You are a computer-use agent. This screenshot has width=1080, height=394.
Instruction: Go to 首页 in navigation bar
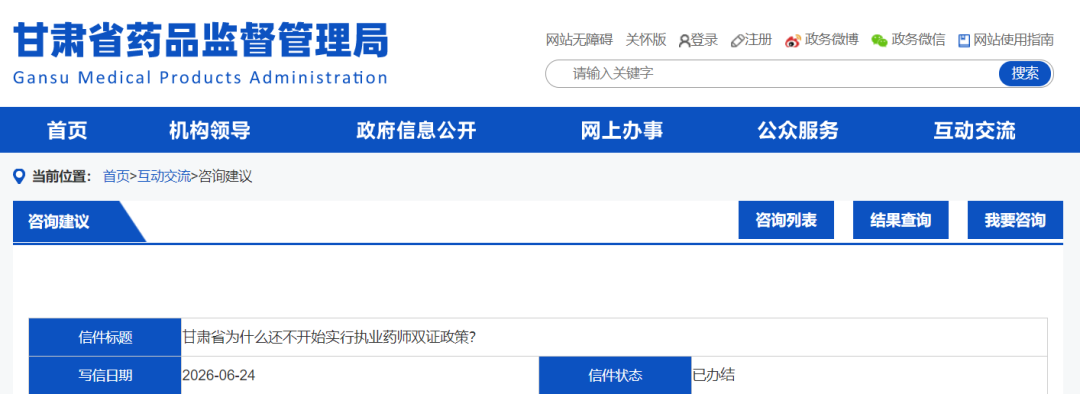[x=67, y=130]
